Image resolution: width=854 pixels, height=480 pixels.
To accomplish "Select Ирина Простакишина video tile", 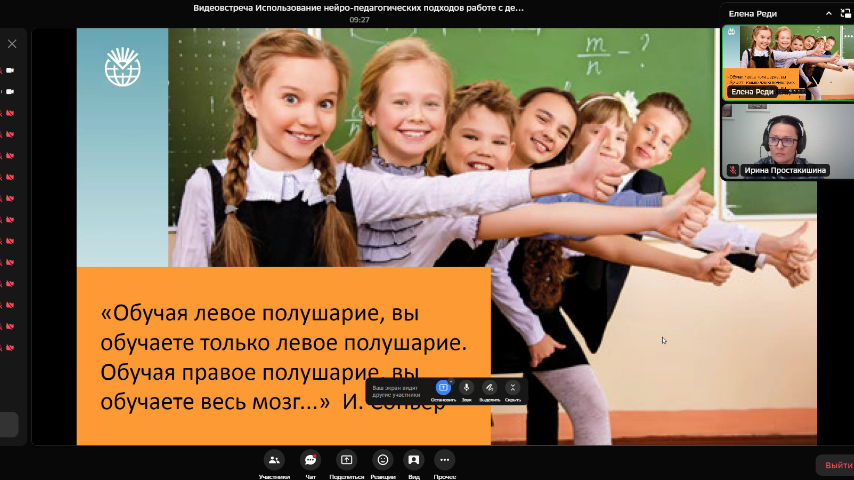I will point(788,142).
